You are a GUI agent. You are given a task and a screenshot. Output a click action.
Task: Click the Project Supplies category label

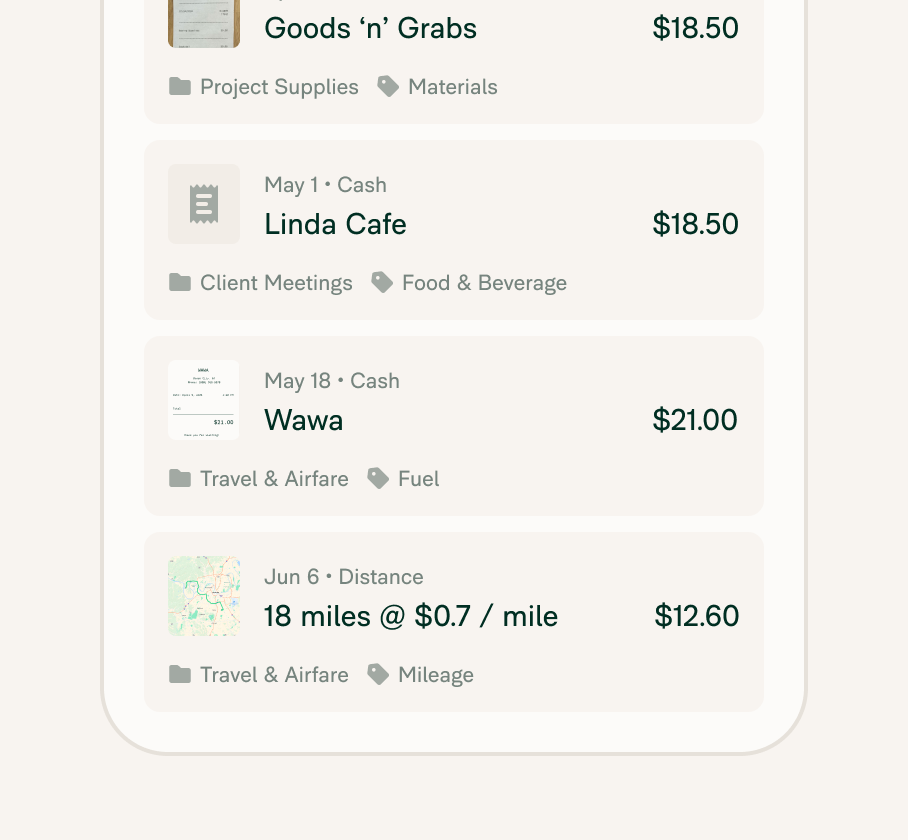click(279, 87)
